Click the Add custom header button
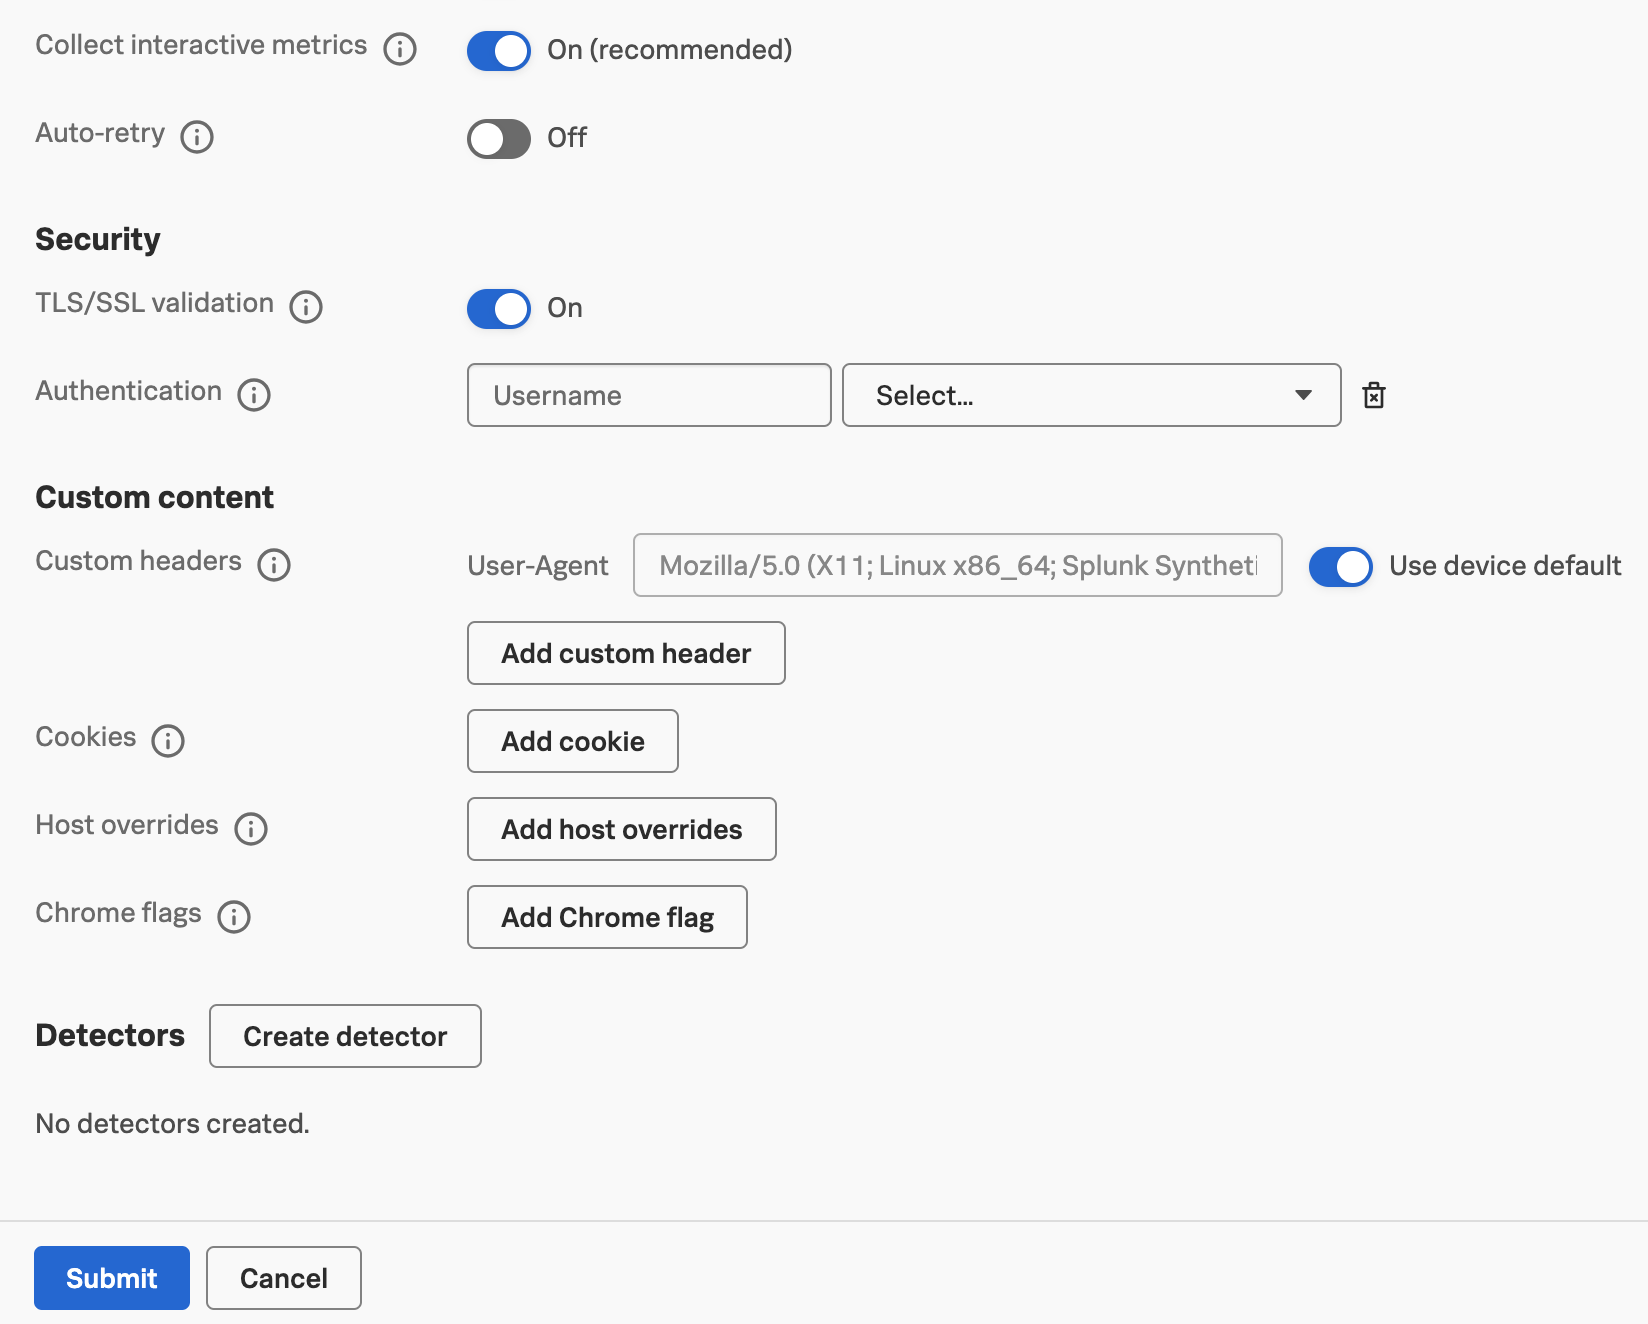This screenshot has width=1648, height=1324. pos(625,653)
